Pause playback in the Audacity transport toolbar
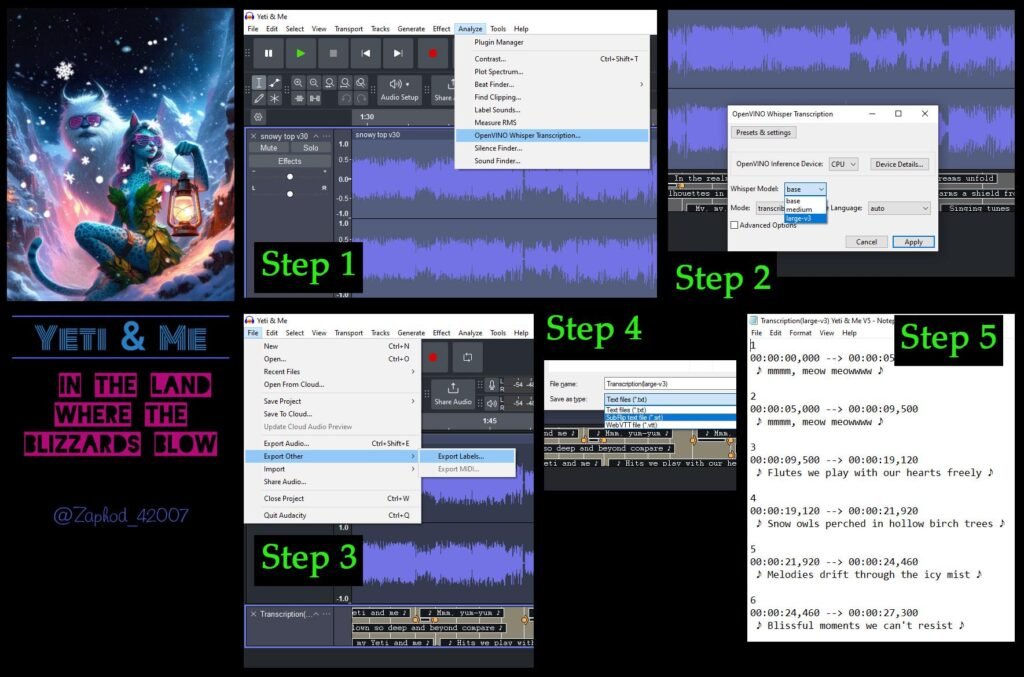This screenshot has width=1024, height=677. [x=268, y=54]
